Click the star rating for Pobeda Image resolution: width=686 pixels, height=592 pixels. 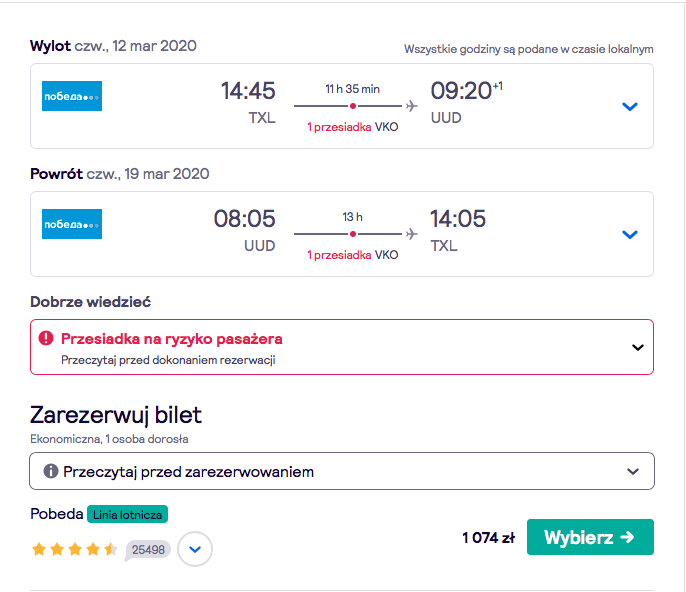(x=74, y=549)
